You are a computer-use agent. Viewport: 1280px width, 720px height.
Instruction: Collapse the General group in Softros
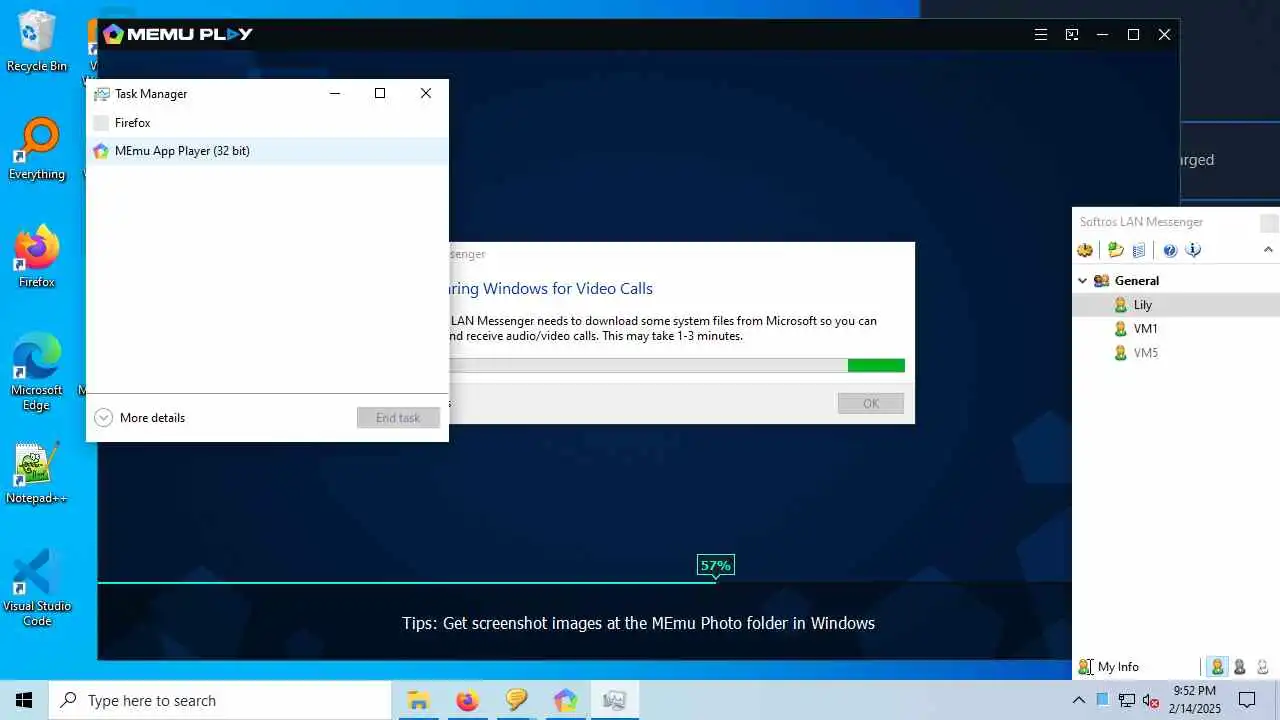click(1082, 281)
